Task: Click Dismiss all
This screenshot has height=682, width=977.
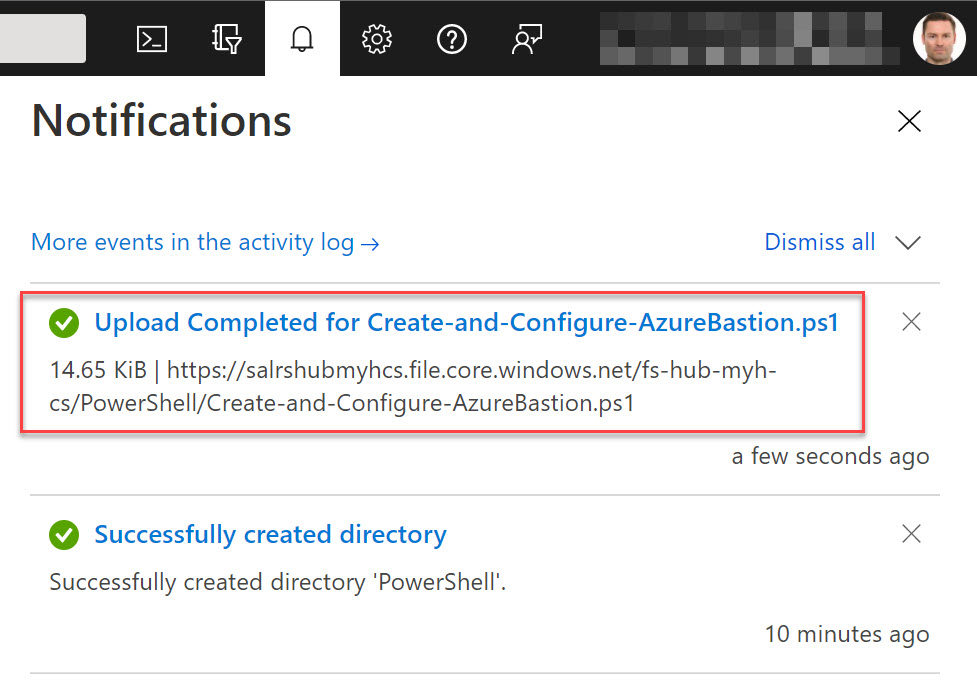Action: click(819, 242)
